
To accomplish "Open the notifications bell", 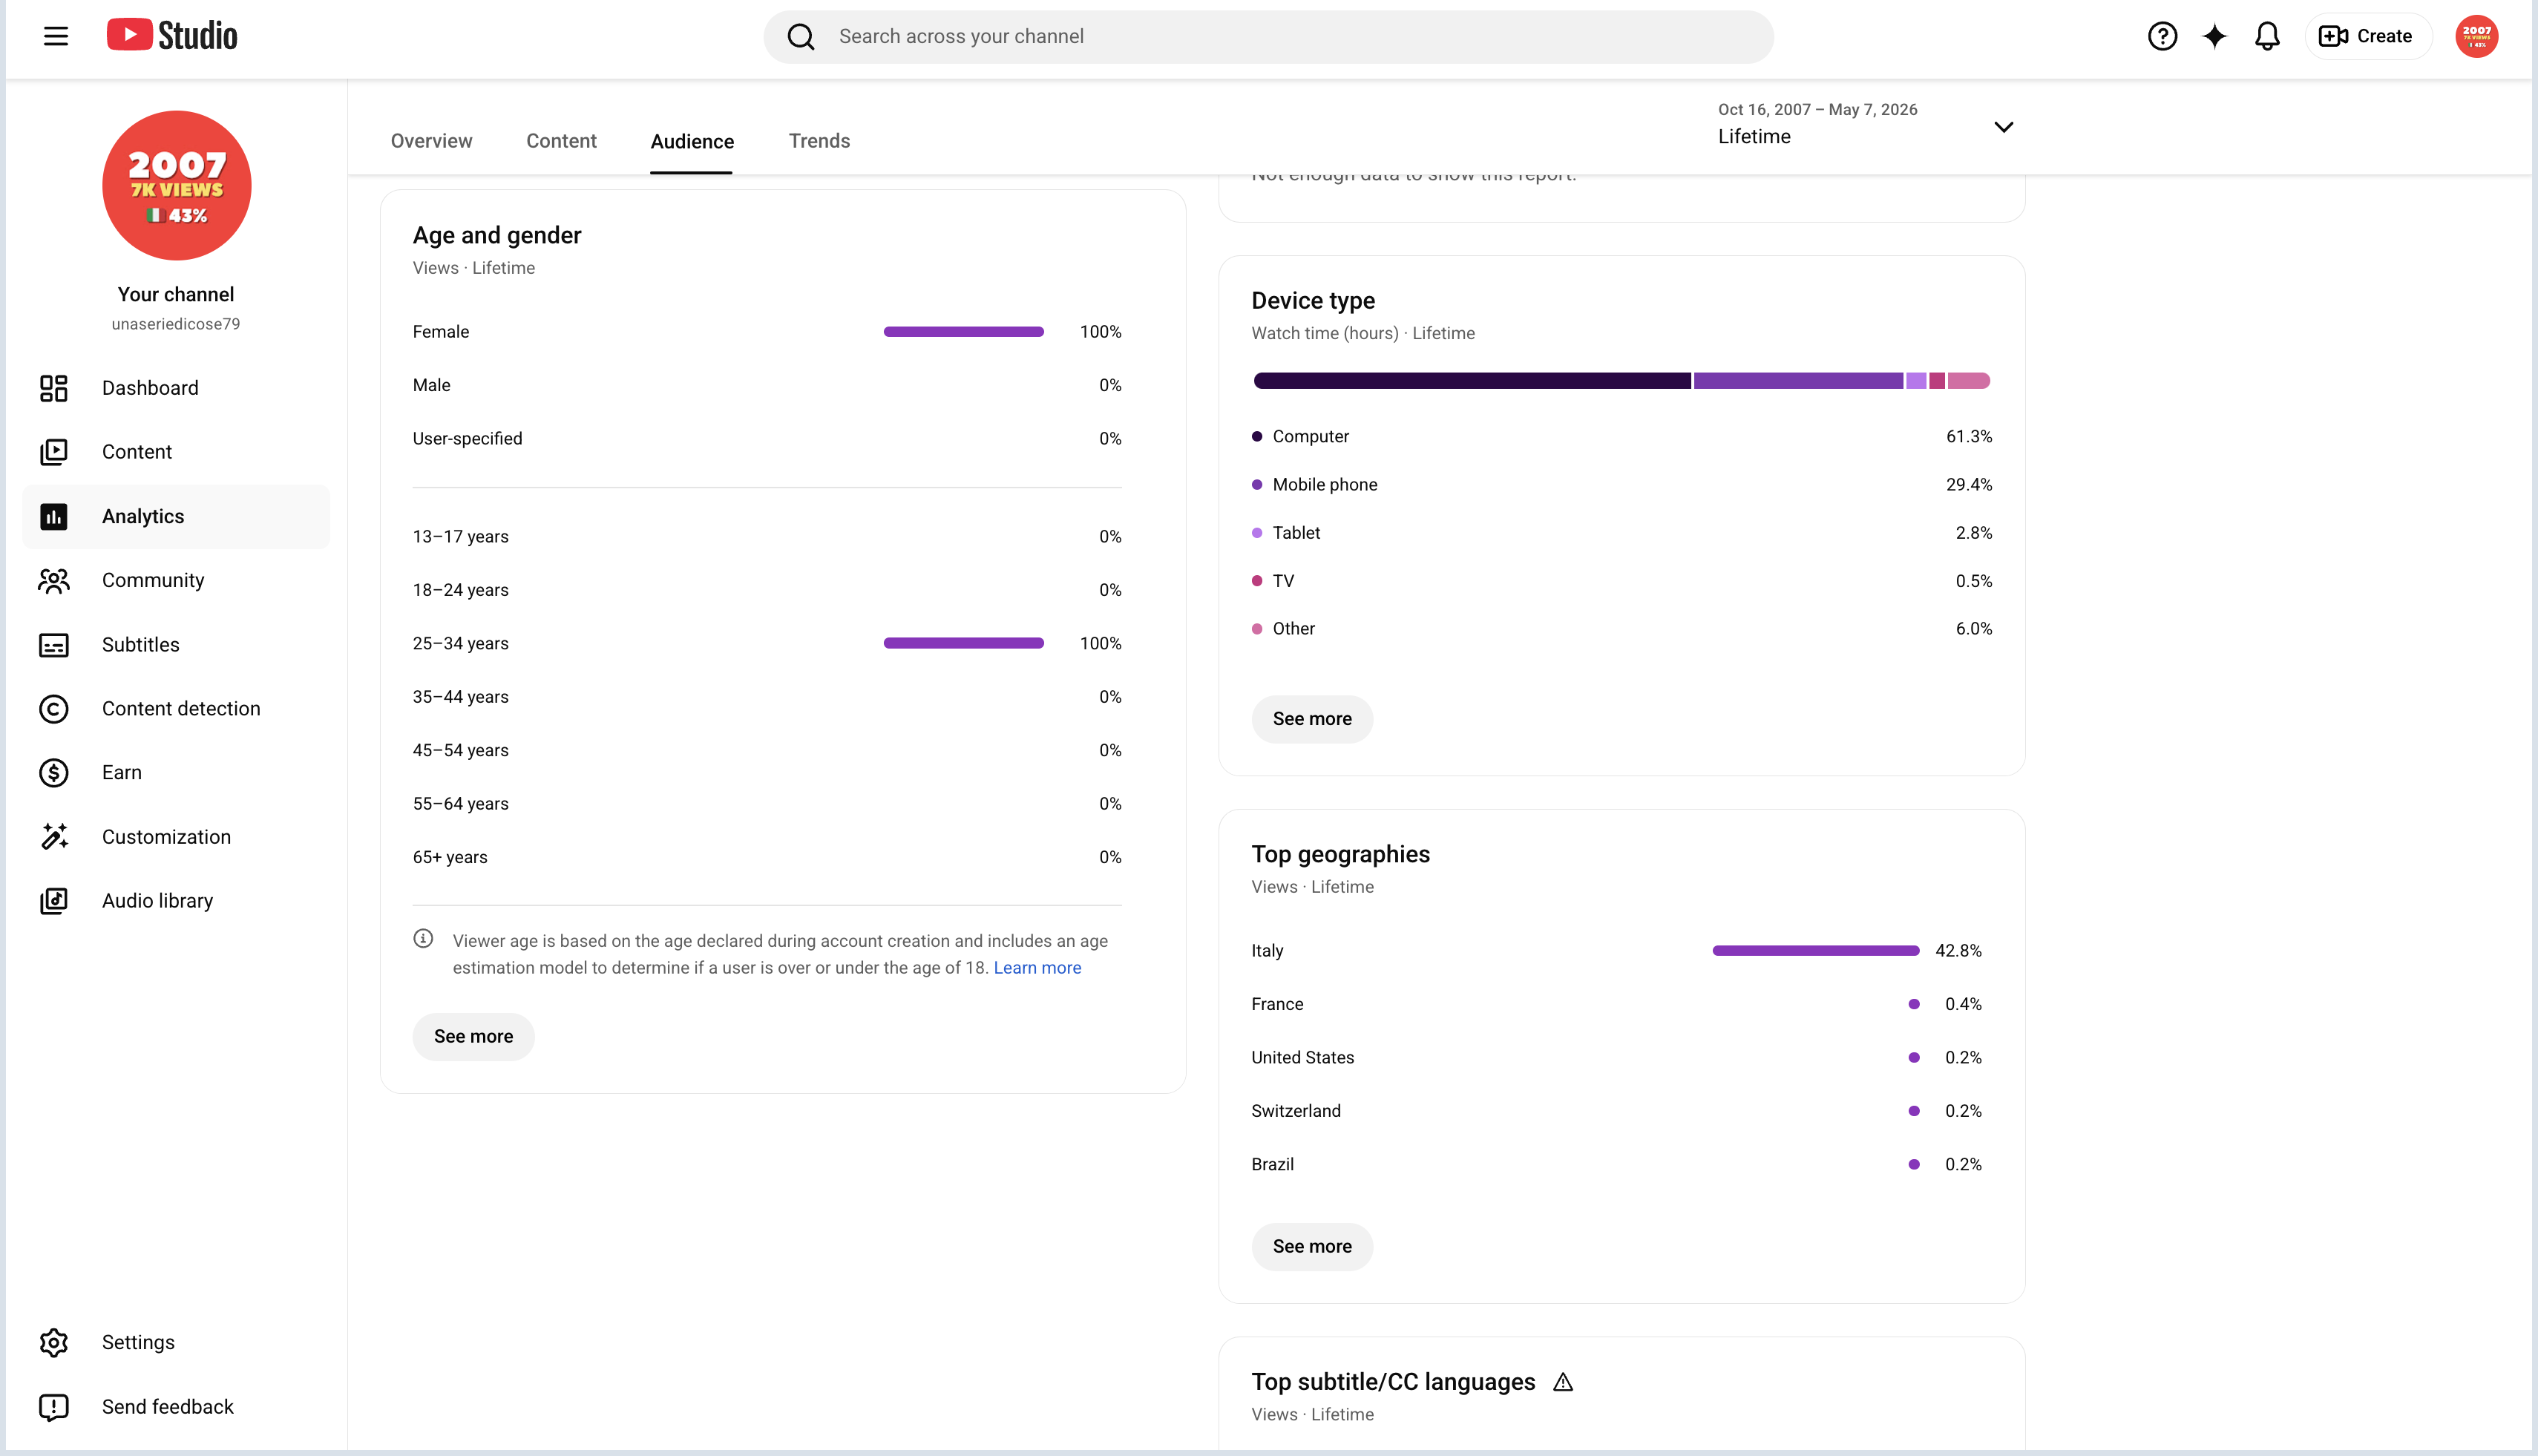I will click(2267, 37).
